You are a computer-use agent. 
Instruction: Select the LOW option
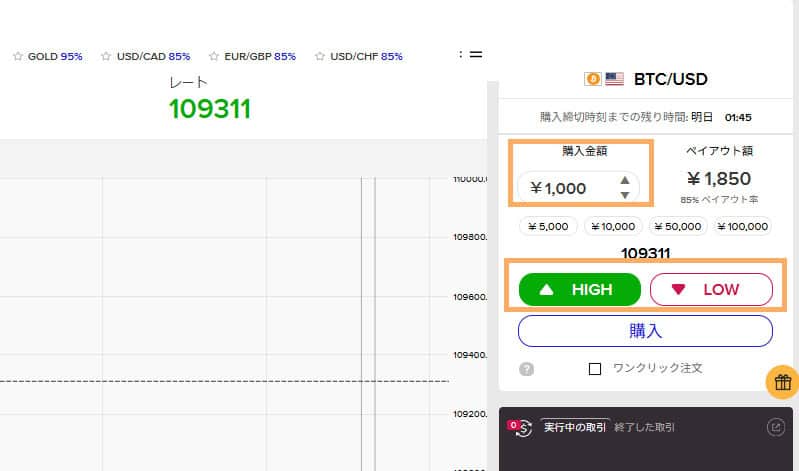click(711, 290)
